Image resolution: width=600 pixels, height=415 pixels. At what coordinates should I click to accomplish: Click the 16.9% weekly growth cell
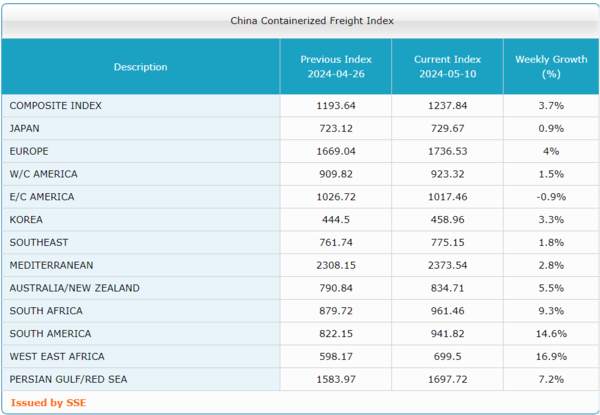(x=550, y=356)
